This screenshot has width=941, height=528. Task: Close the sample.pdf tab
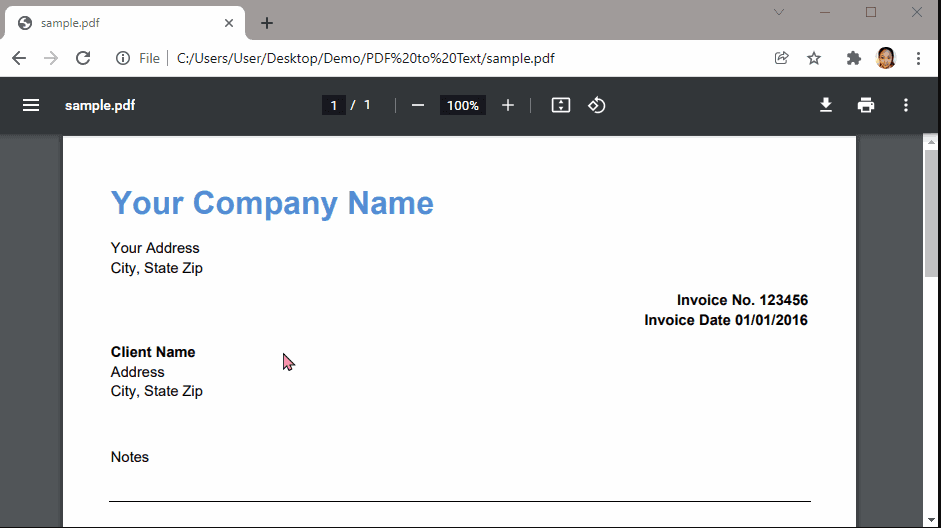point(229,23)
